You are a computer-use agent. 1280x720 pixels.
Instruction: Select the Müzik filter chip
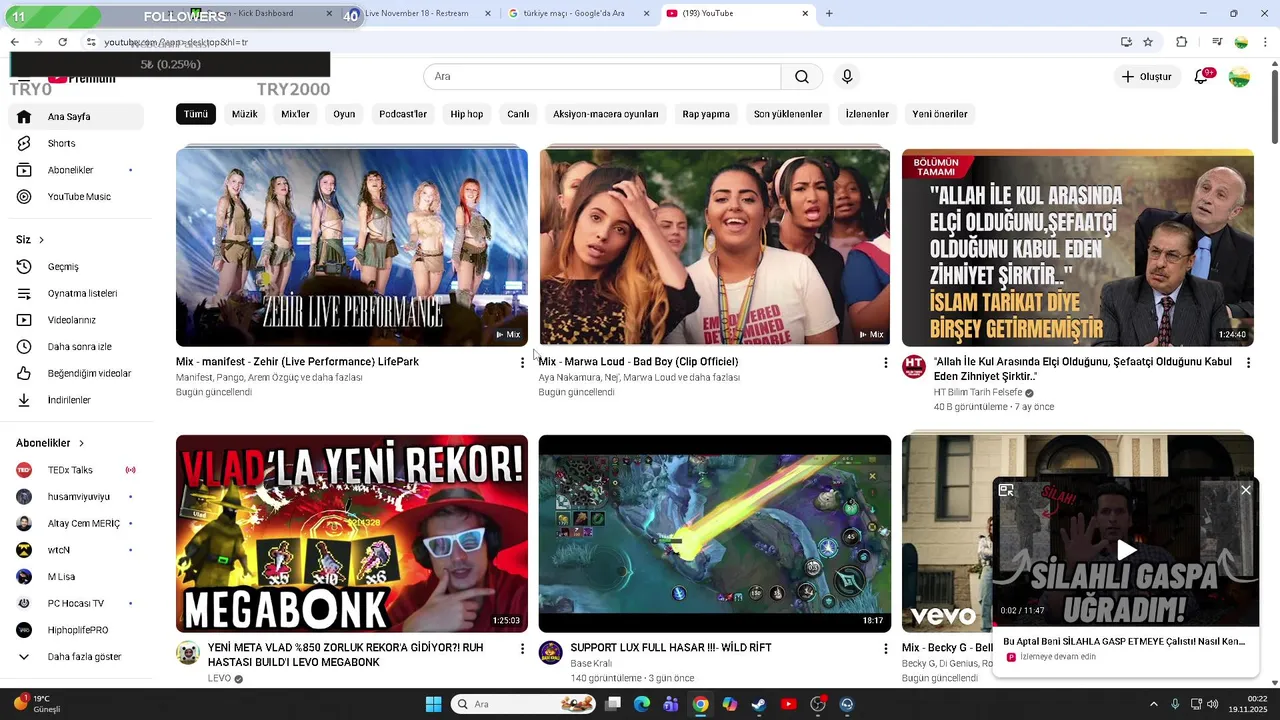[245, 114]
